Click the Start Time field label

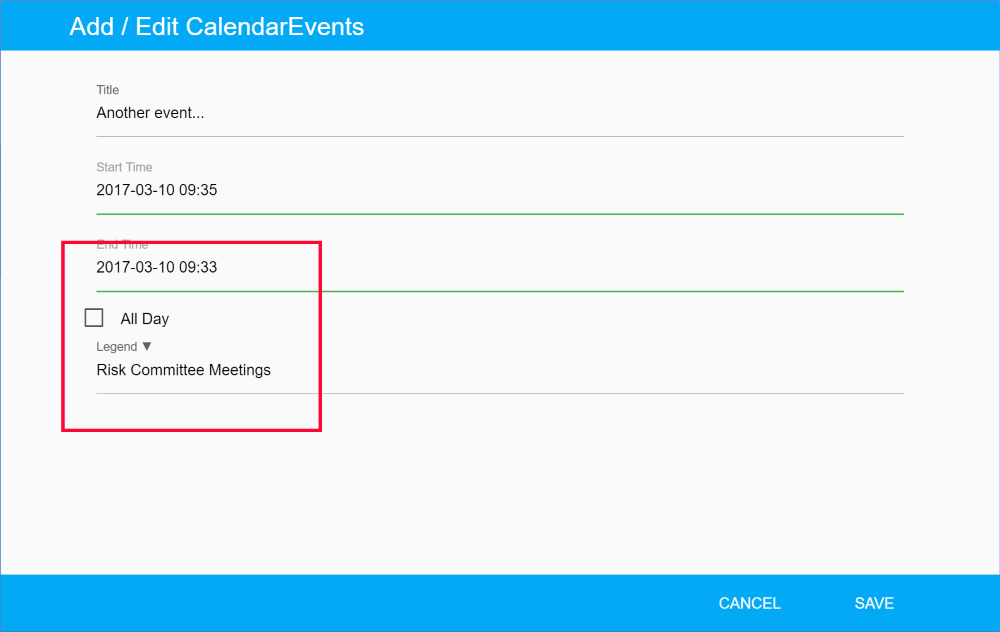pyautogui.click(x=124, y=167)
